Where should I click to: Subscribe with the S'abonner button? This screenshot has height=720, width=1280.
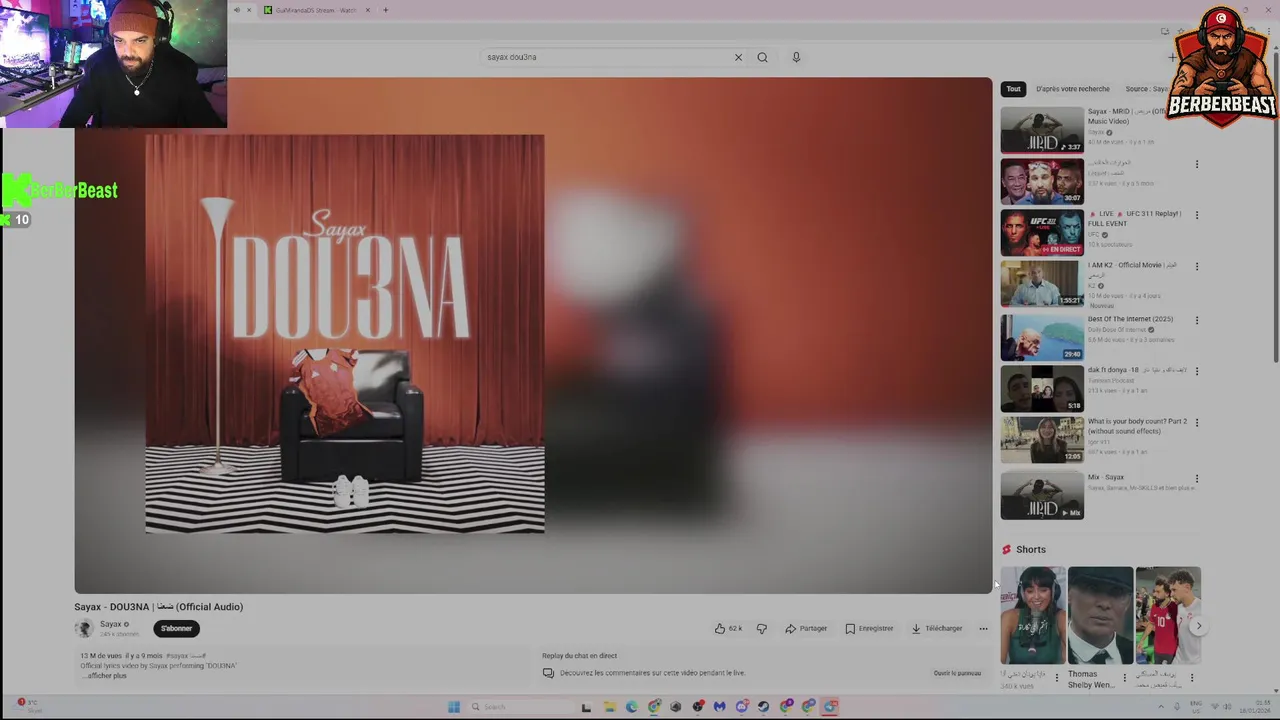pos(176,628)
